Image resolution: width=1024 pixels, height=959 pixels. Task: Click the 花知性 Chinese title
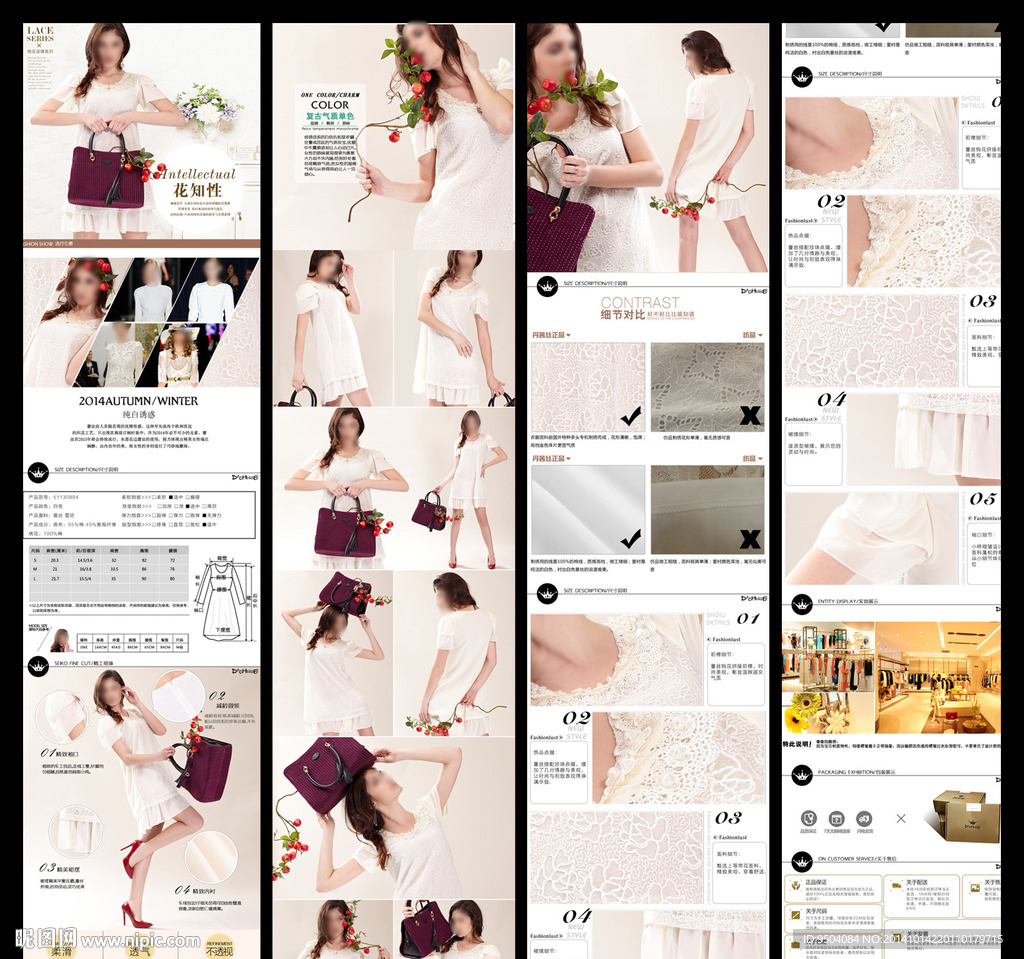[197, 191]
